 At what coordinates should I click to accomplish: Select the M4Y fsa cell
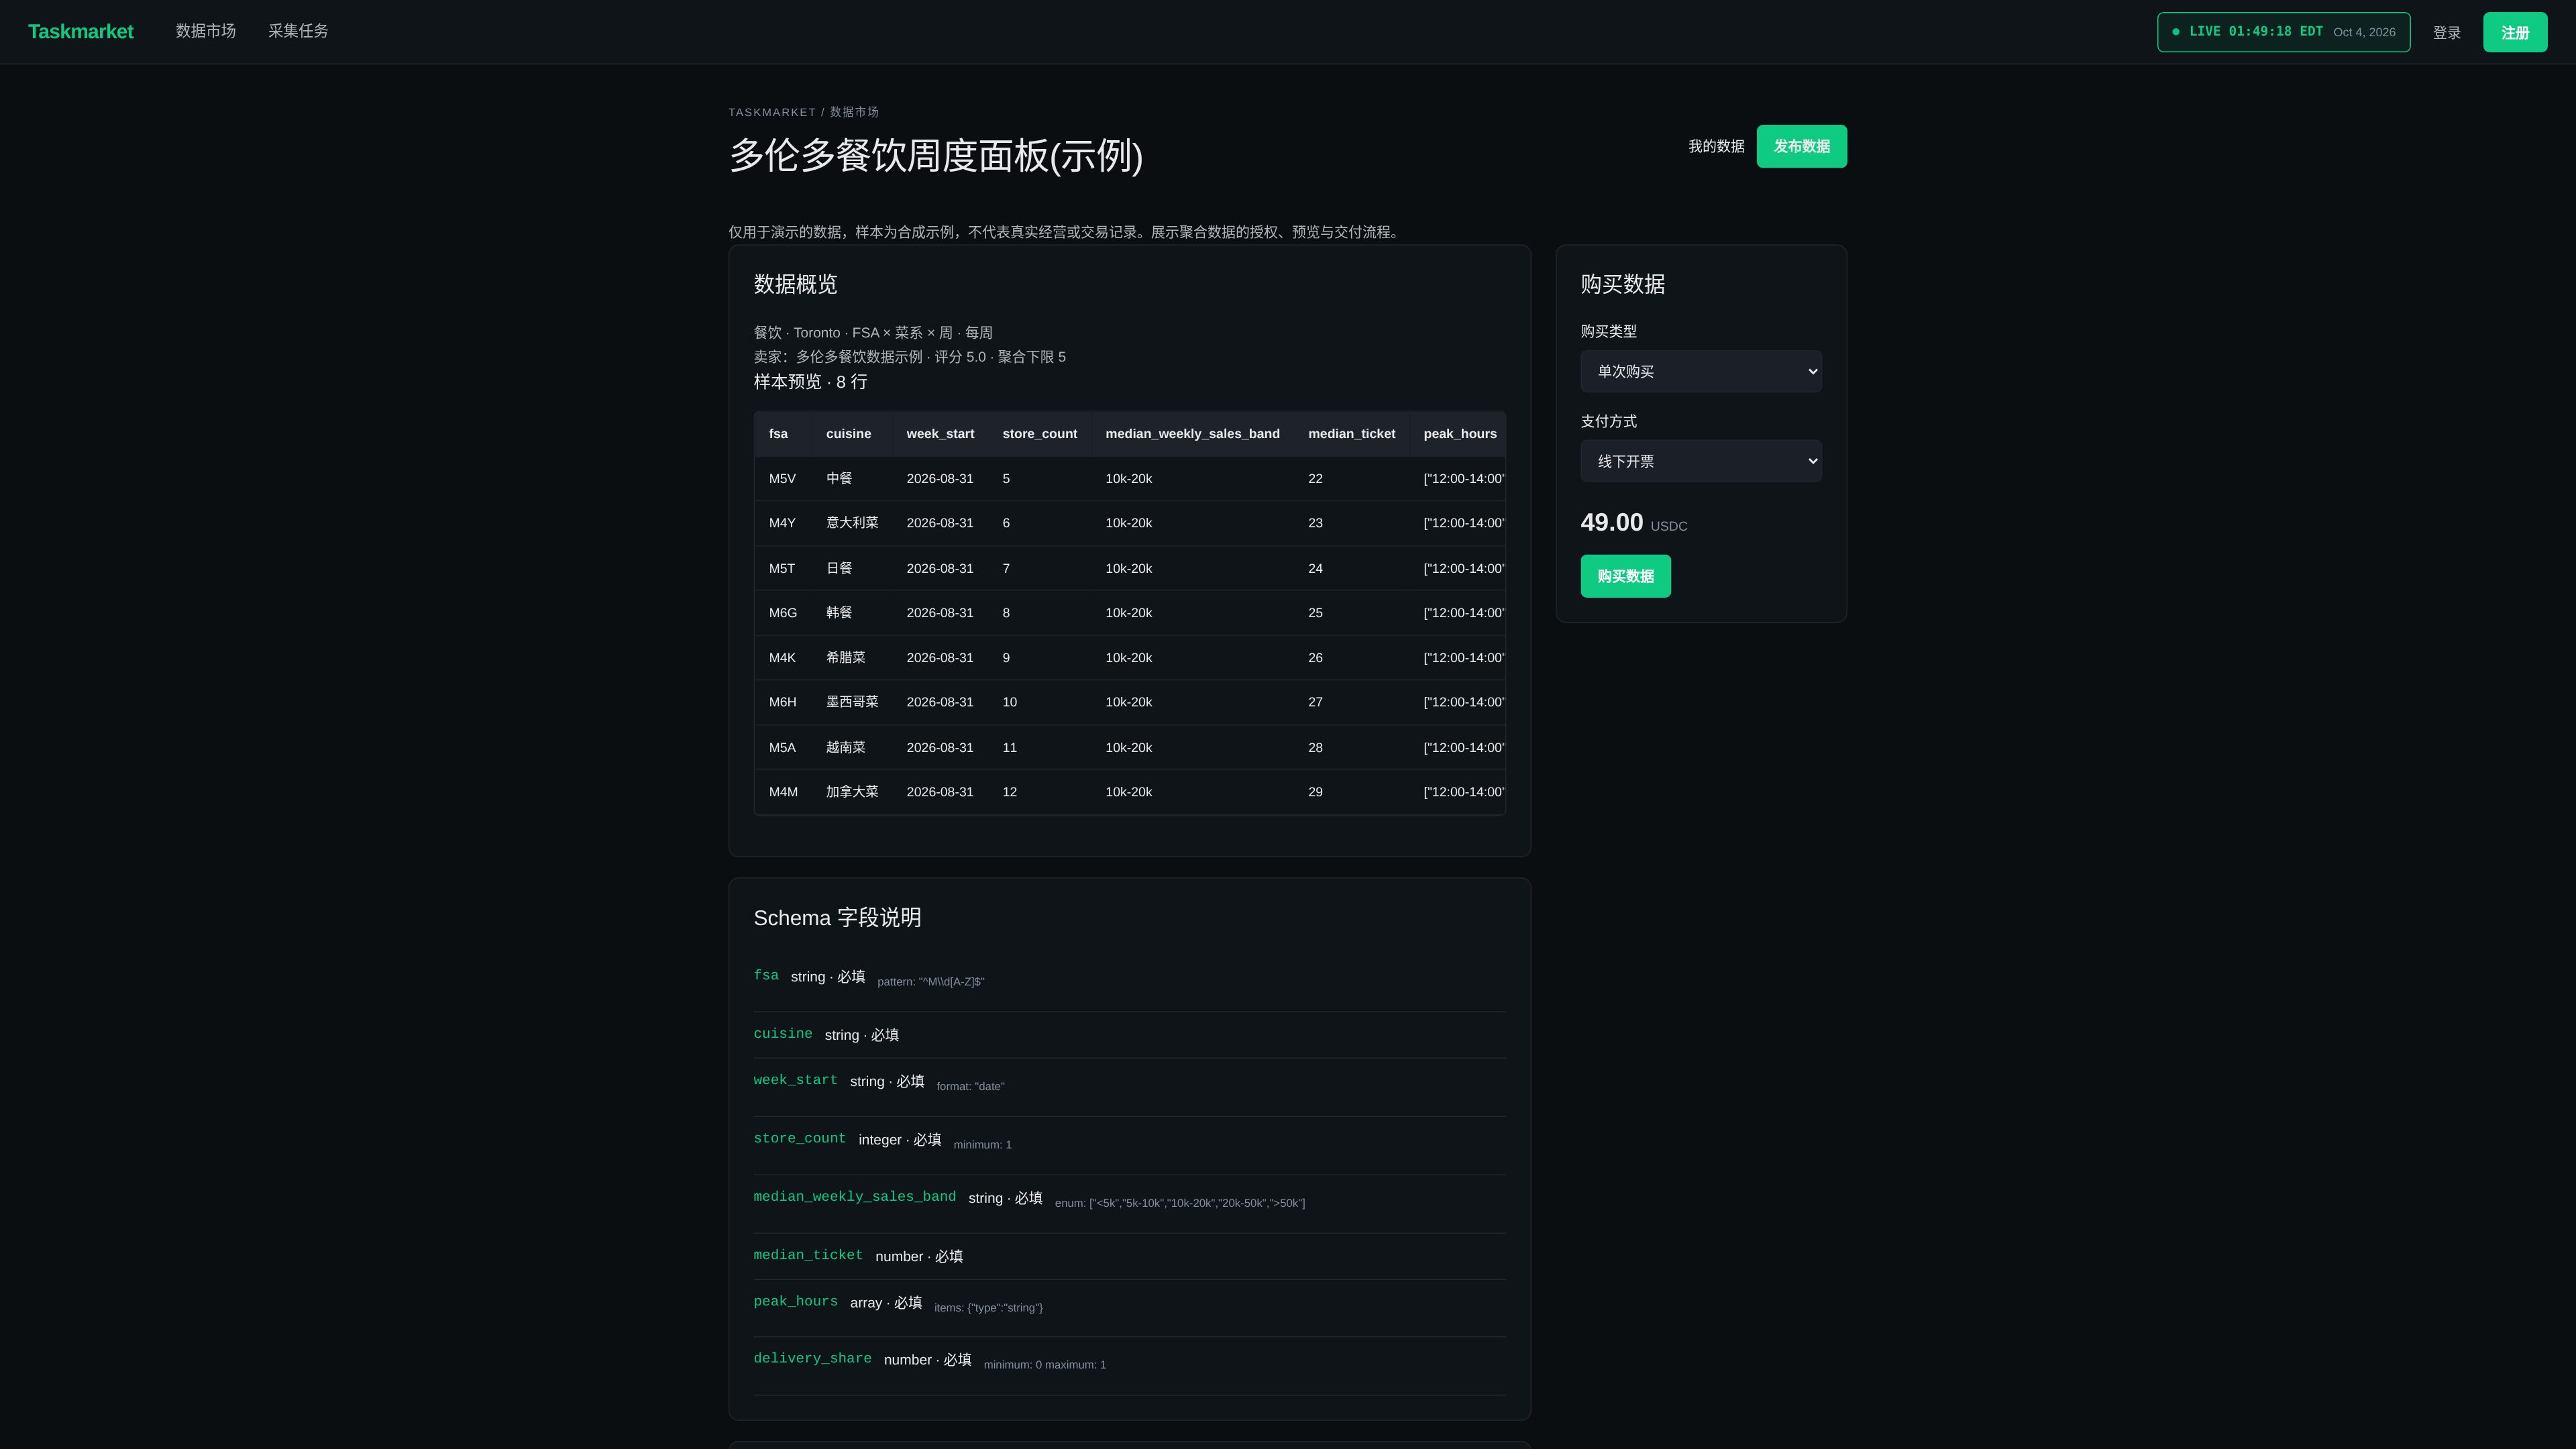click(782, 523)
